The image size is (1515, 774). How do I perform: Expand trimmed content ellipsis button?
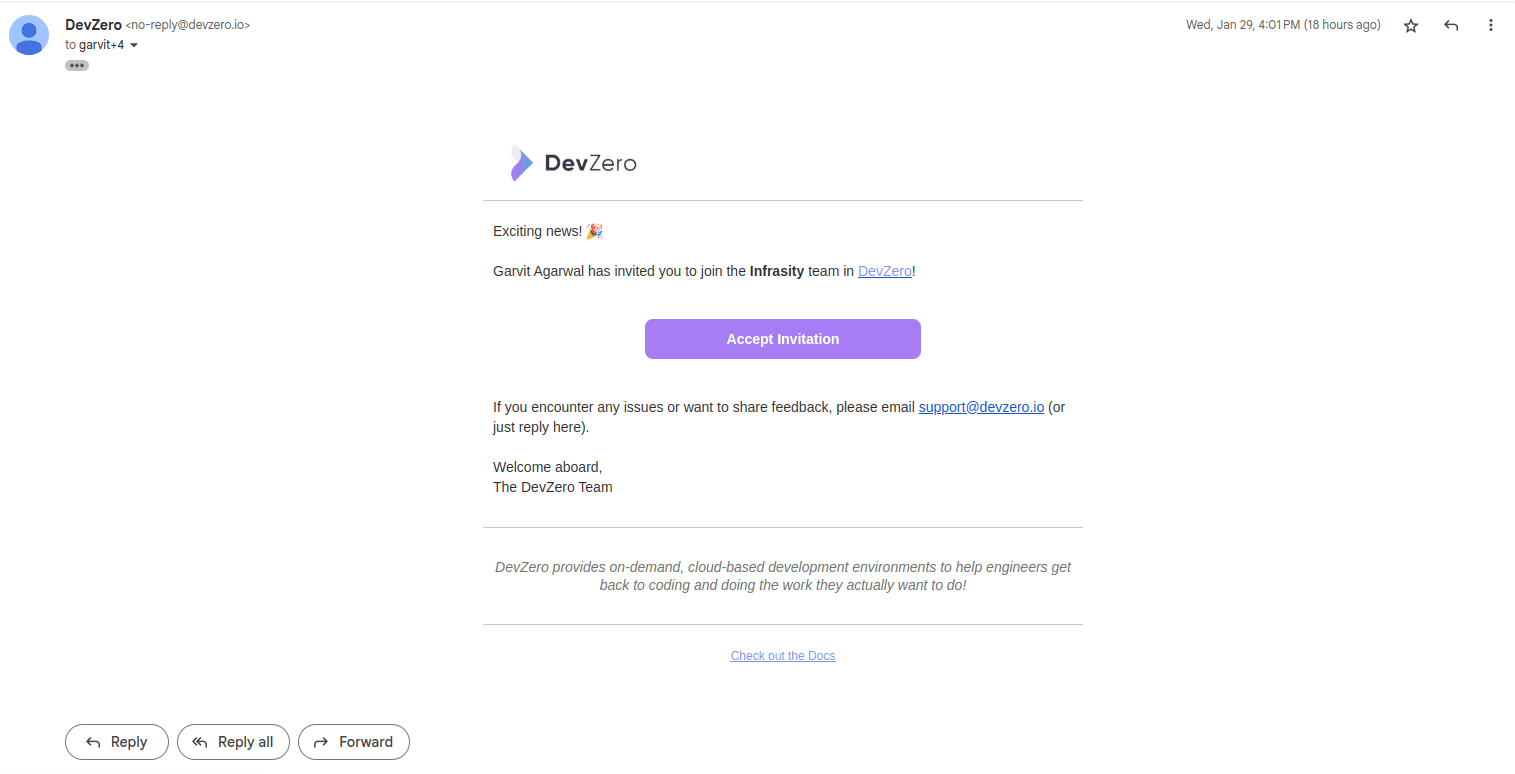77,65
